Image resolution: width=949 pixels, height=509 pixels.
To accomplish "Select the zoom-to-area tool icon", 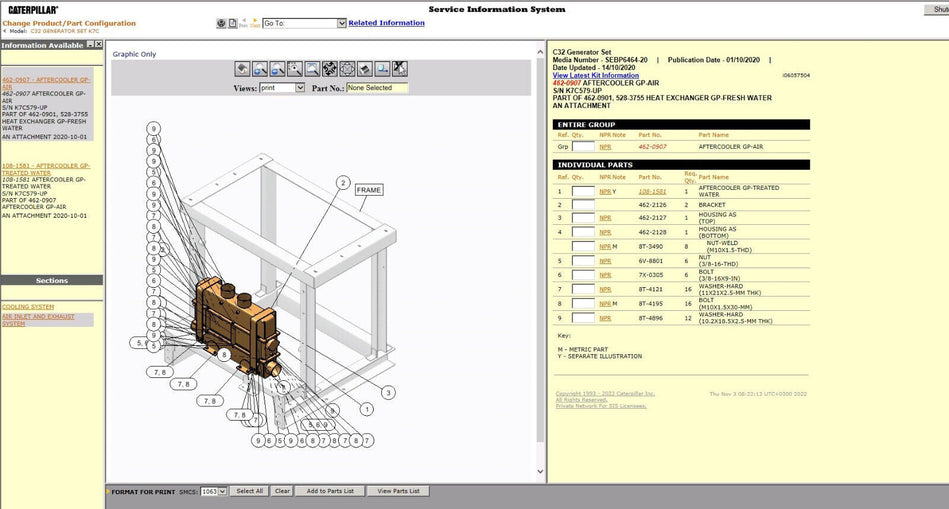I will pos(295,69).
